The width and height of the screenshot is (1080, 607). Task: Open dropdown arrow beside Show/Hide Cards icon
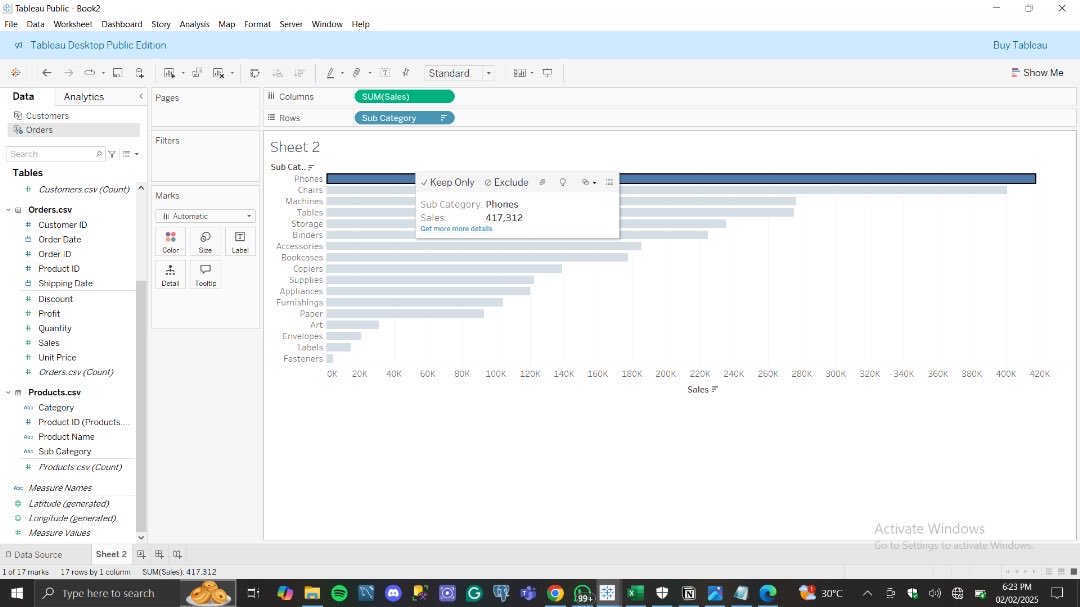[532, 73]
